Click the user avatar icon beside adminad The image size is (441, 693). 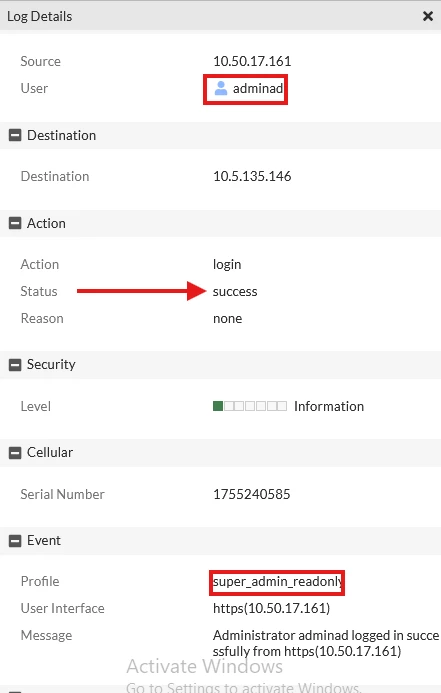tap(220, 88)
